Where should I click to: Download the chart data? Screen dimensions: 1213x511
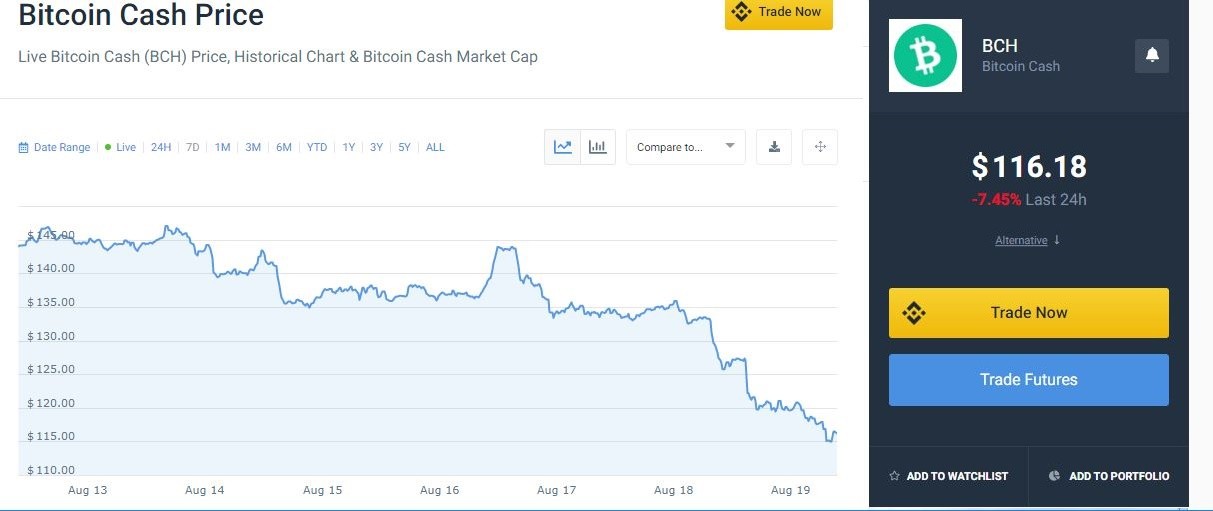[774, 147]
